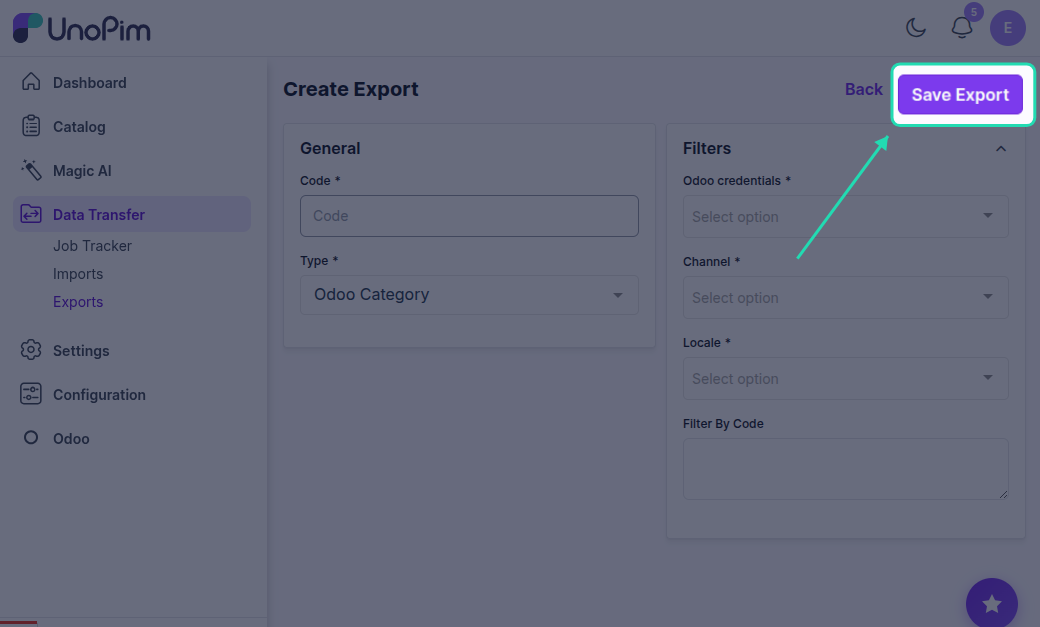The image size is (1040, 627).
Task: Click the Settings gear icon
Action: [31, 350]
